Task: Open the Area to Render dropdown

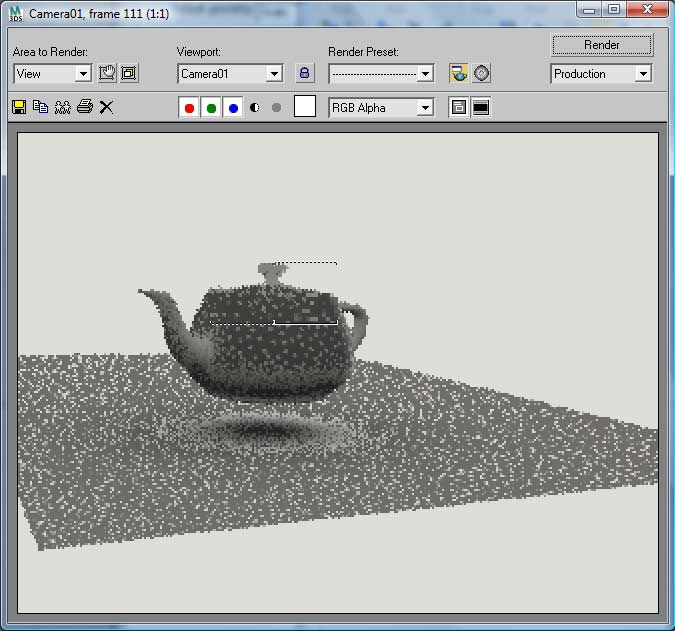Action: [53, 74]
